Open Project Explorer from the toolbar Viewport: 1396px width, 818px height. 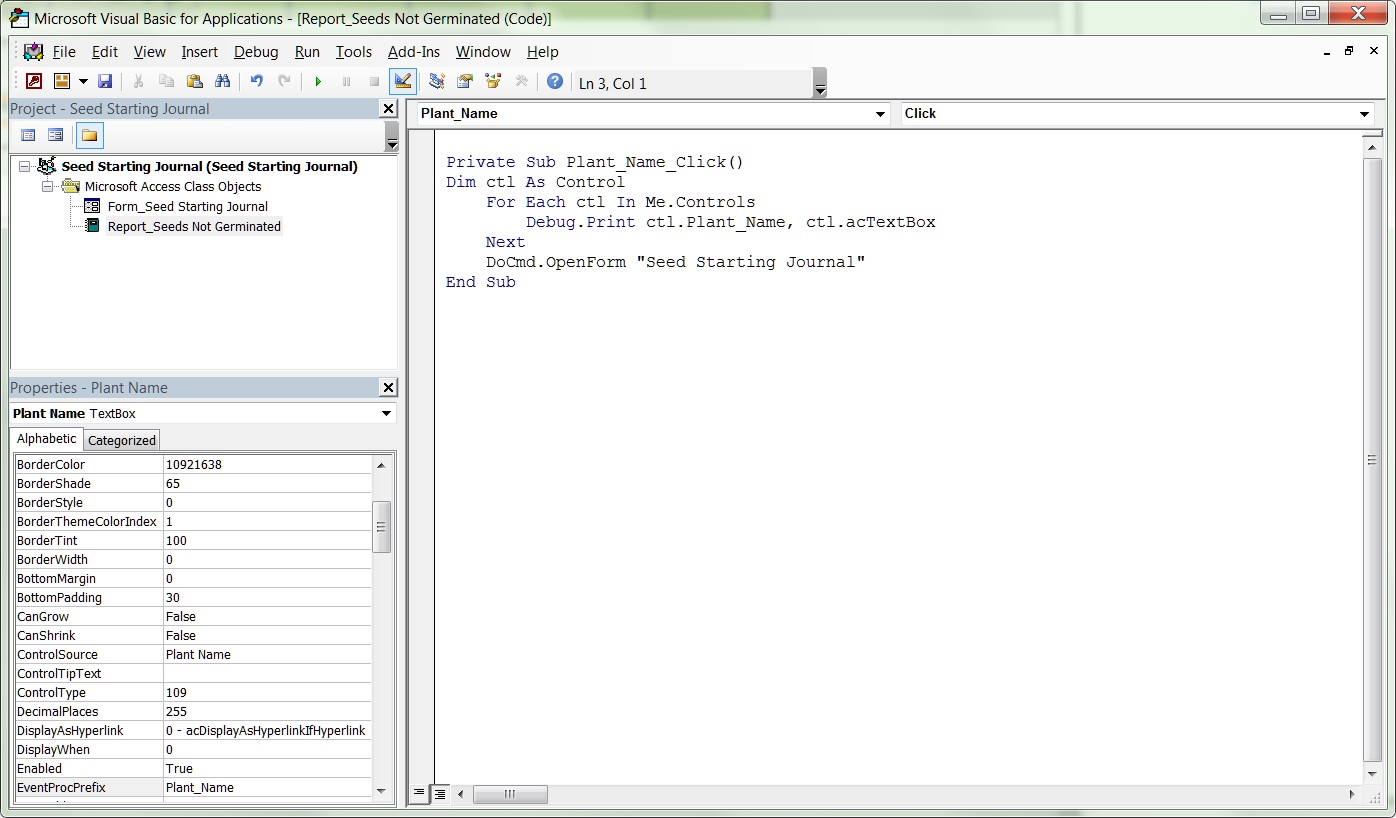(437, 82)
